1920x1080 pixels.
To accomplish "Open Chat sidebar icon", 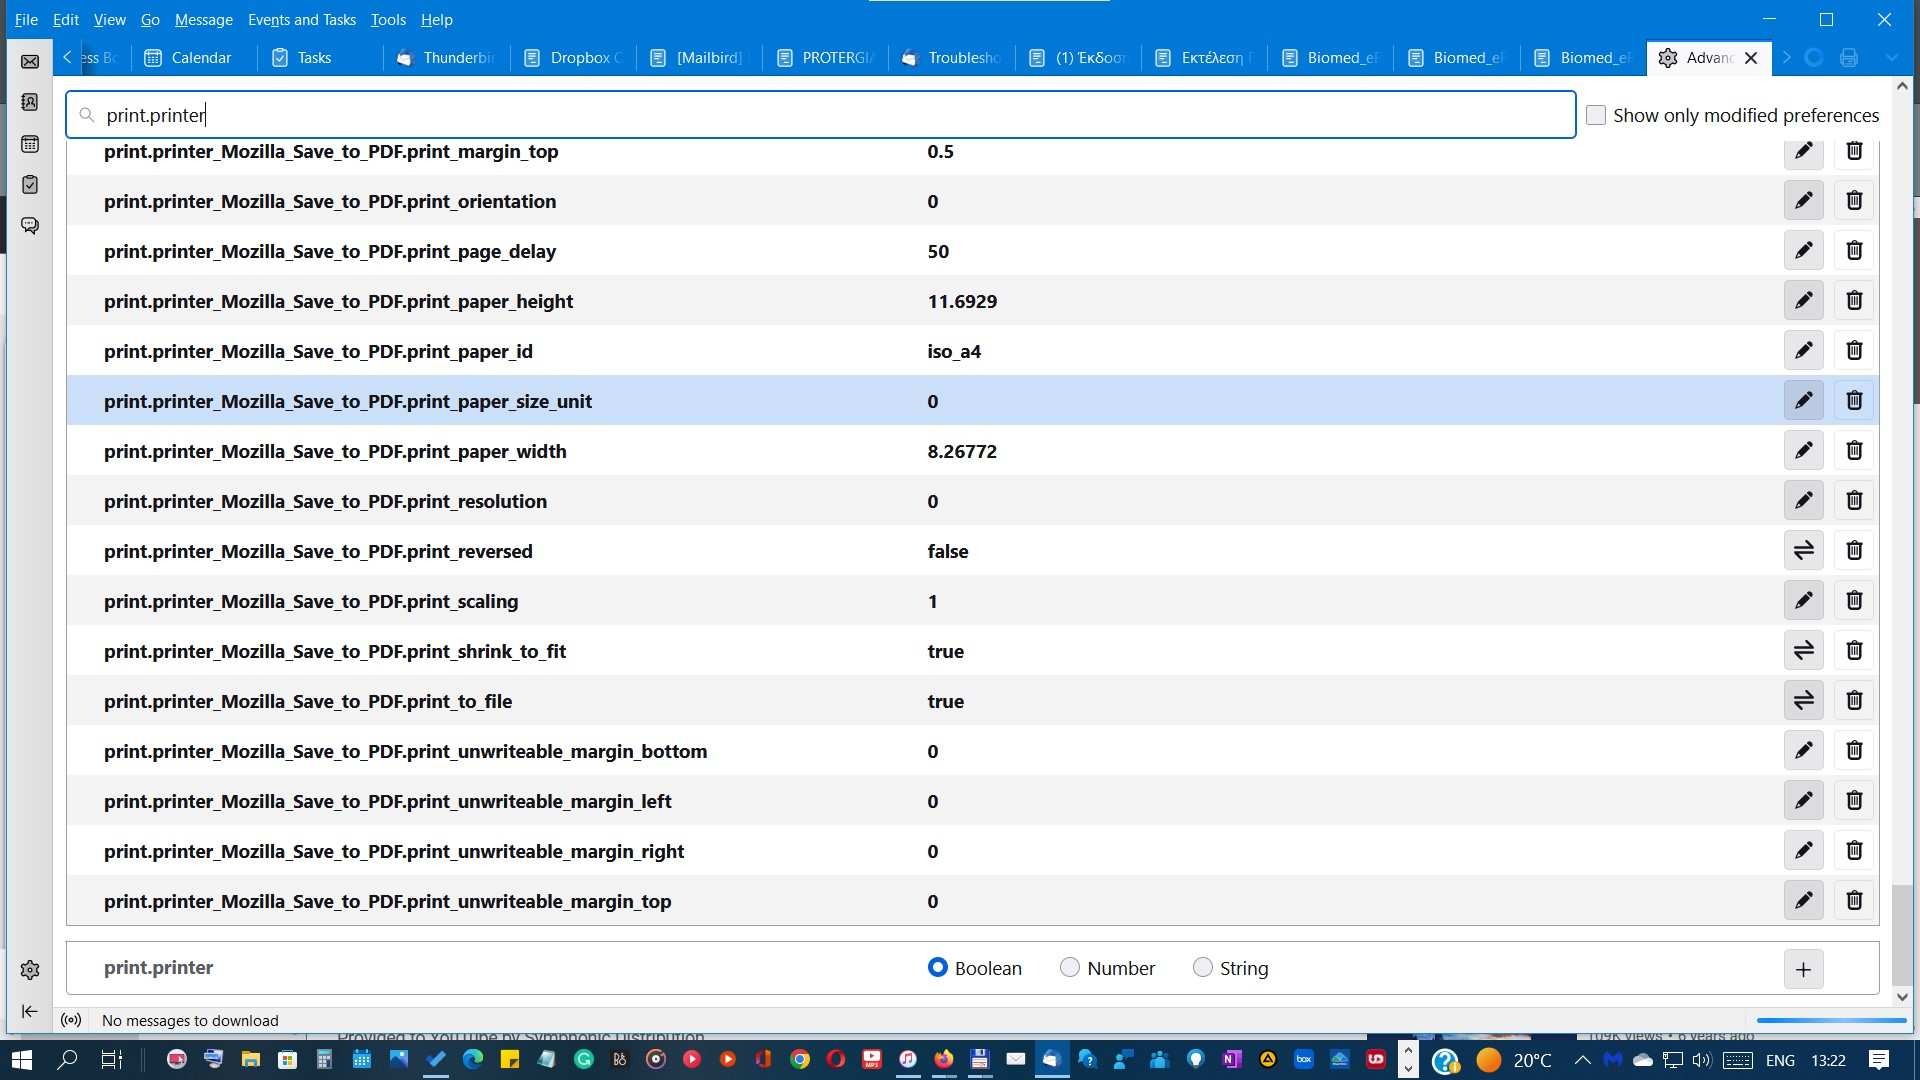I will pyautogui.click(x=30, y=226).
